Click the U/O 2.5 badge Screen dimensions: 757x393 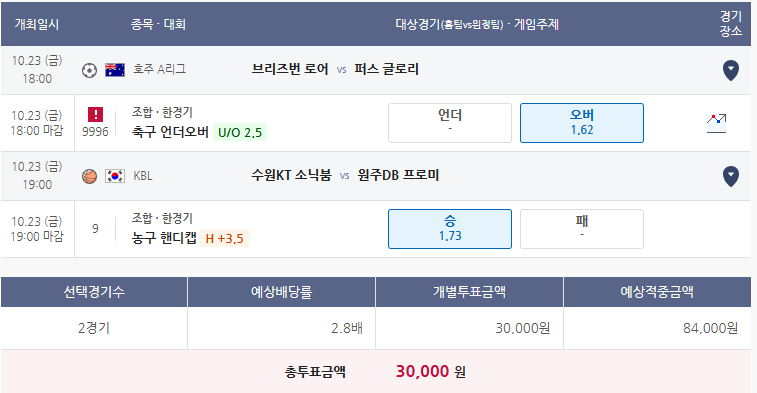point(240,132)
